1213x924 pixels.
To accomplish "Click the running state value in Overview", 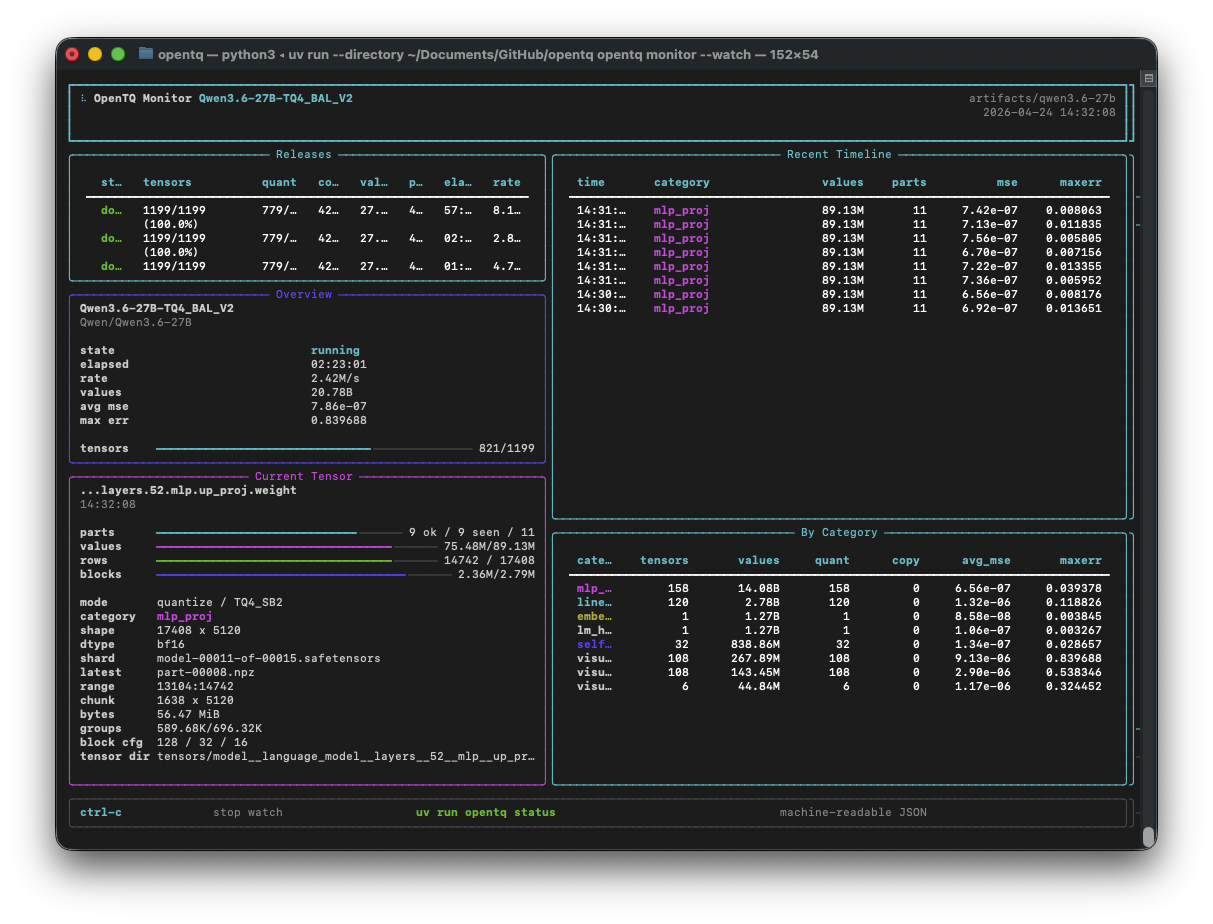I will (x=335, y=351).
